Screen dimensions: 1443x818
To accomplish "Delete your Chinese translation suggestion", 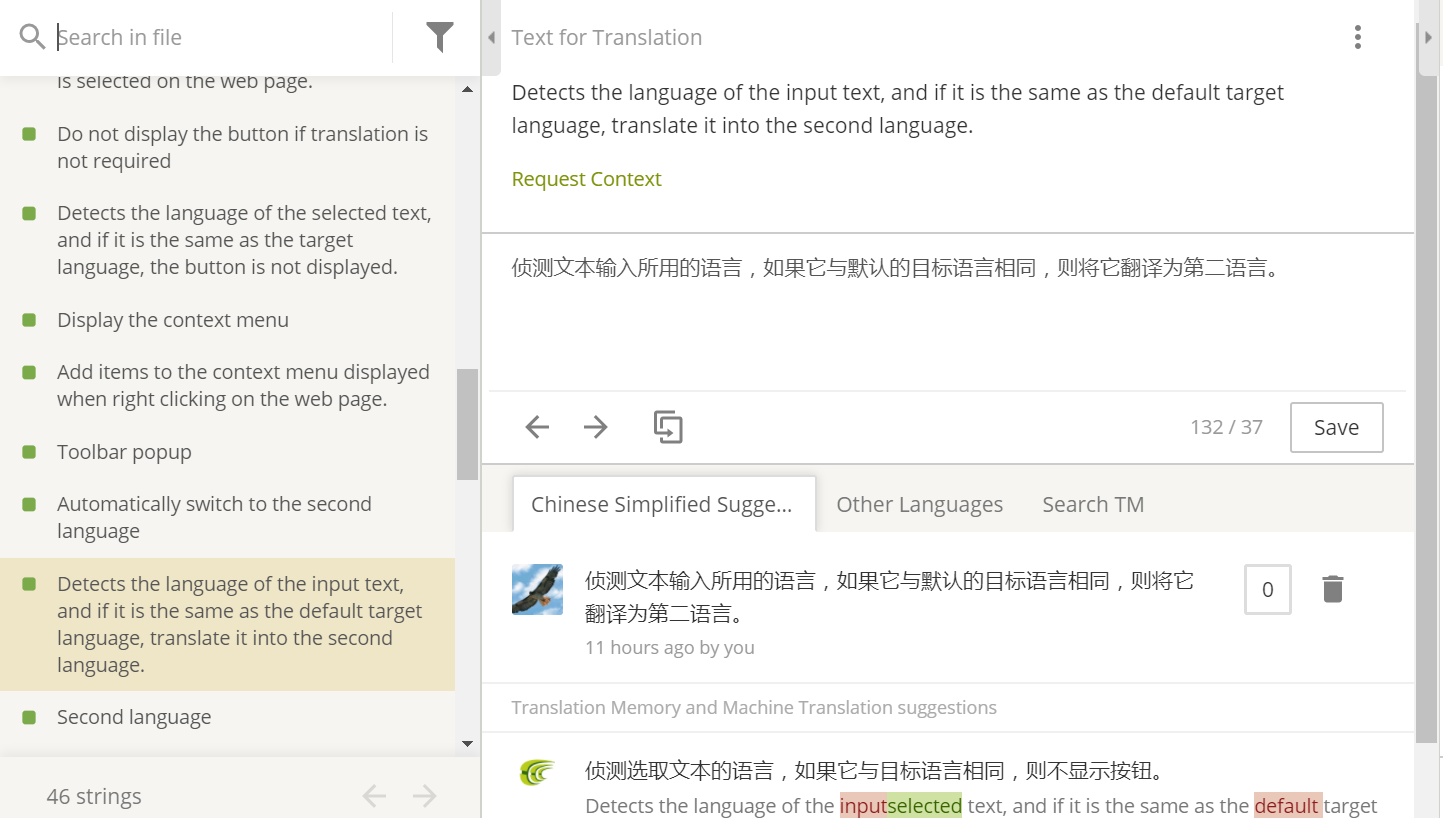I will (x=1332, y=589).
